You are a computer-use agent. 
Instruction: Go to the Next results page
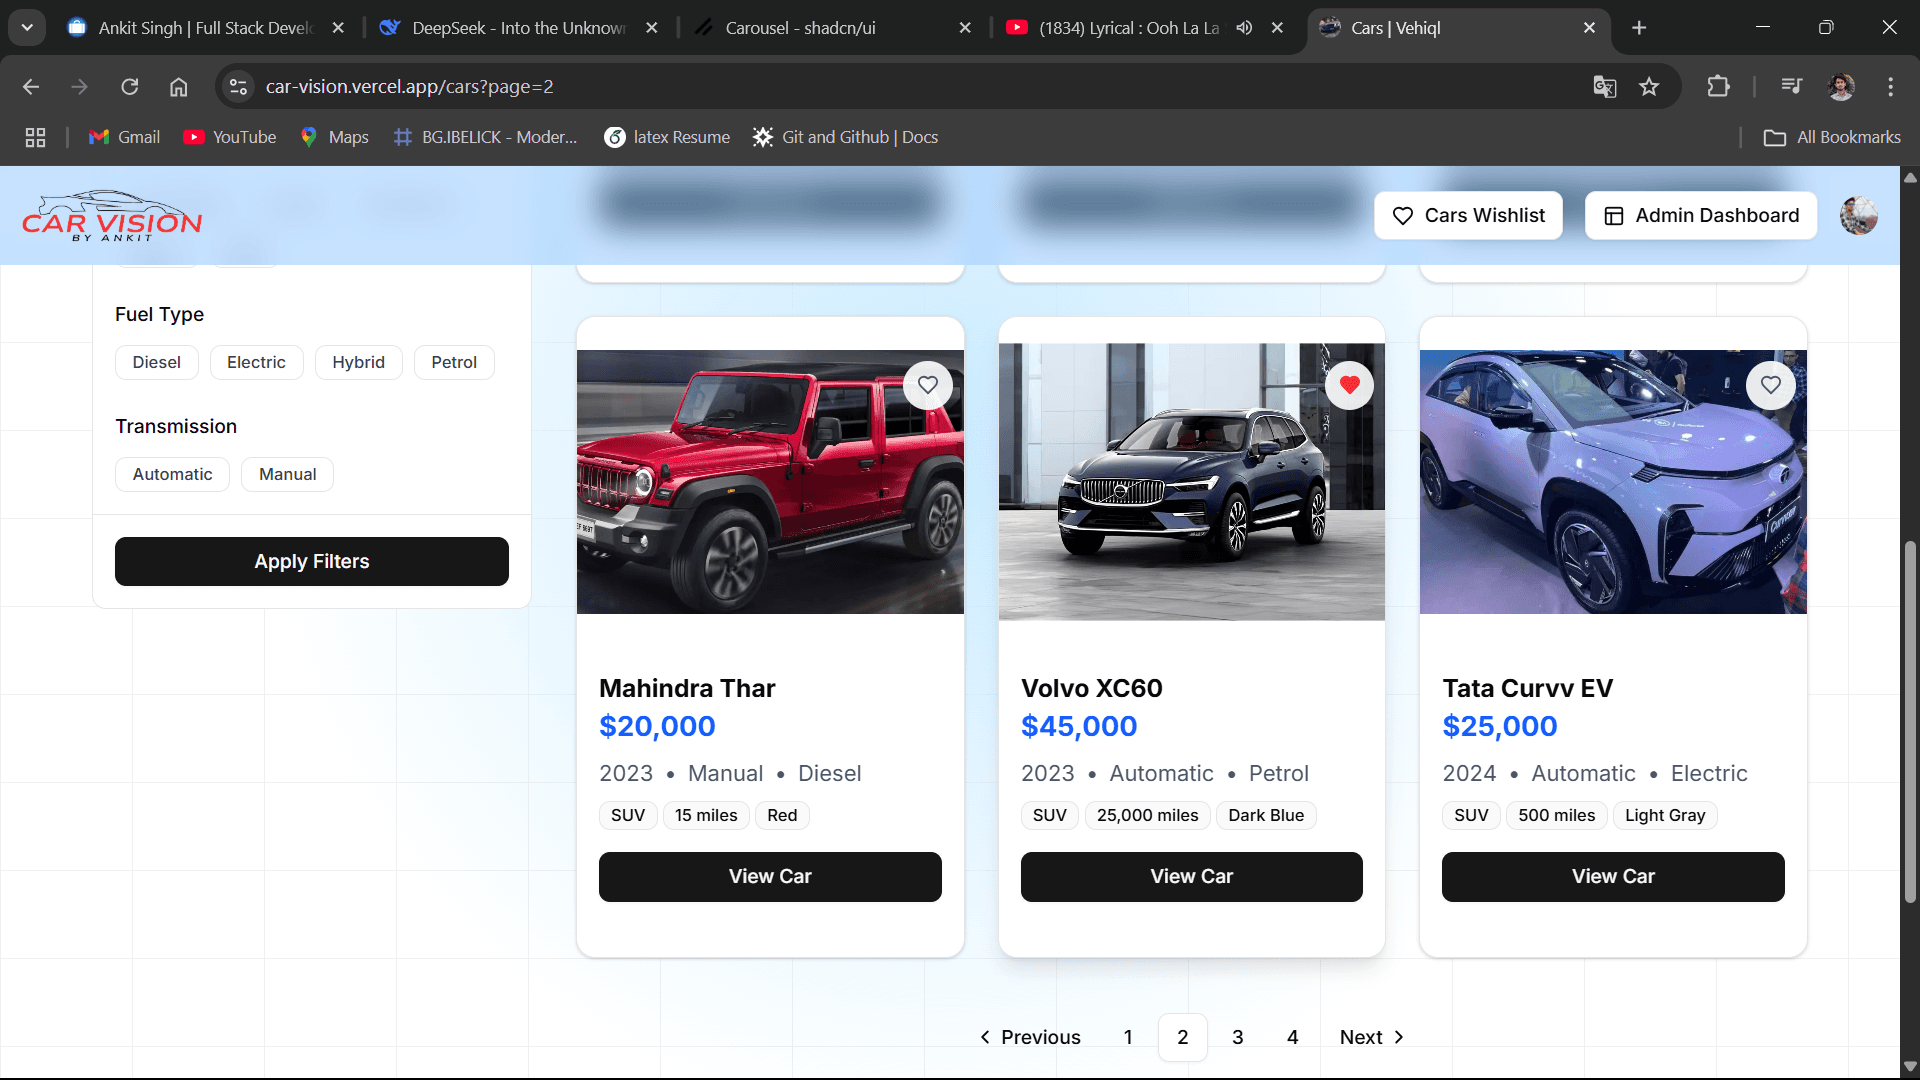(x=1372, y=1037)
